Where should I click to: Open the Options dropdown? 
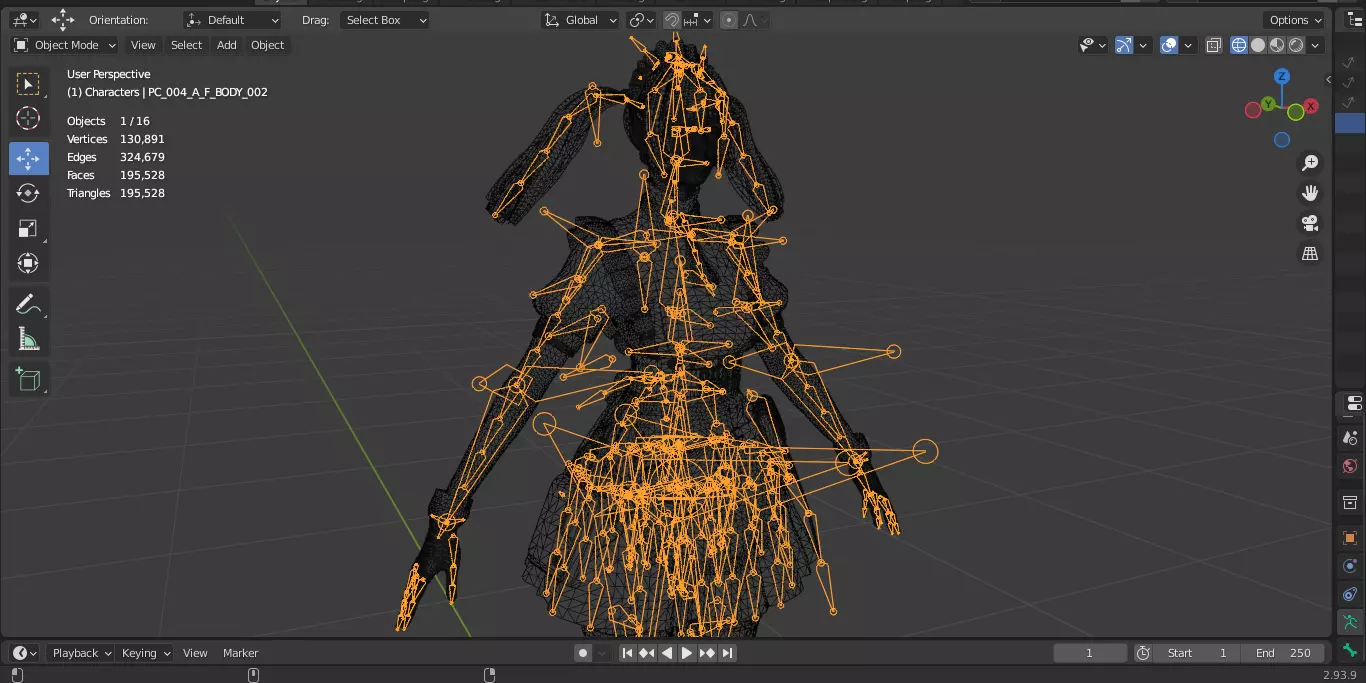(1295, 20)
